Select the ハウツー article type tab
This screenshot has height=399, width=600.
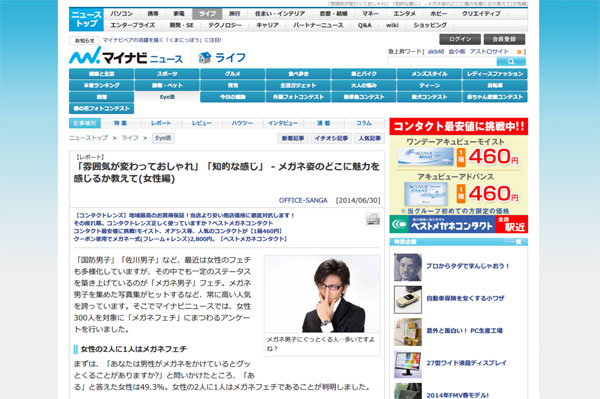pyautogui.click(x=242, y=123)
